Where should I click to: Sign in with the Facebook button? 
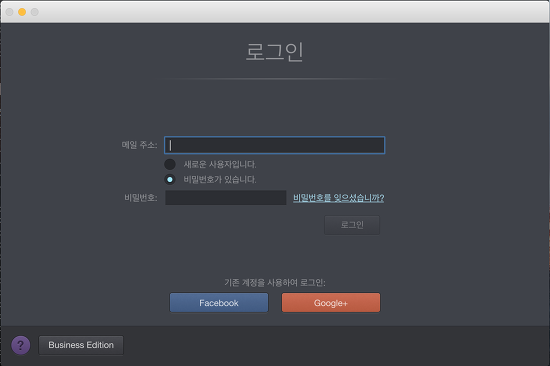219,303
